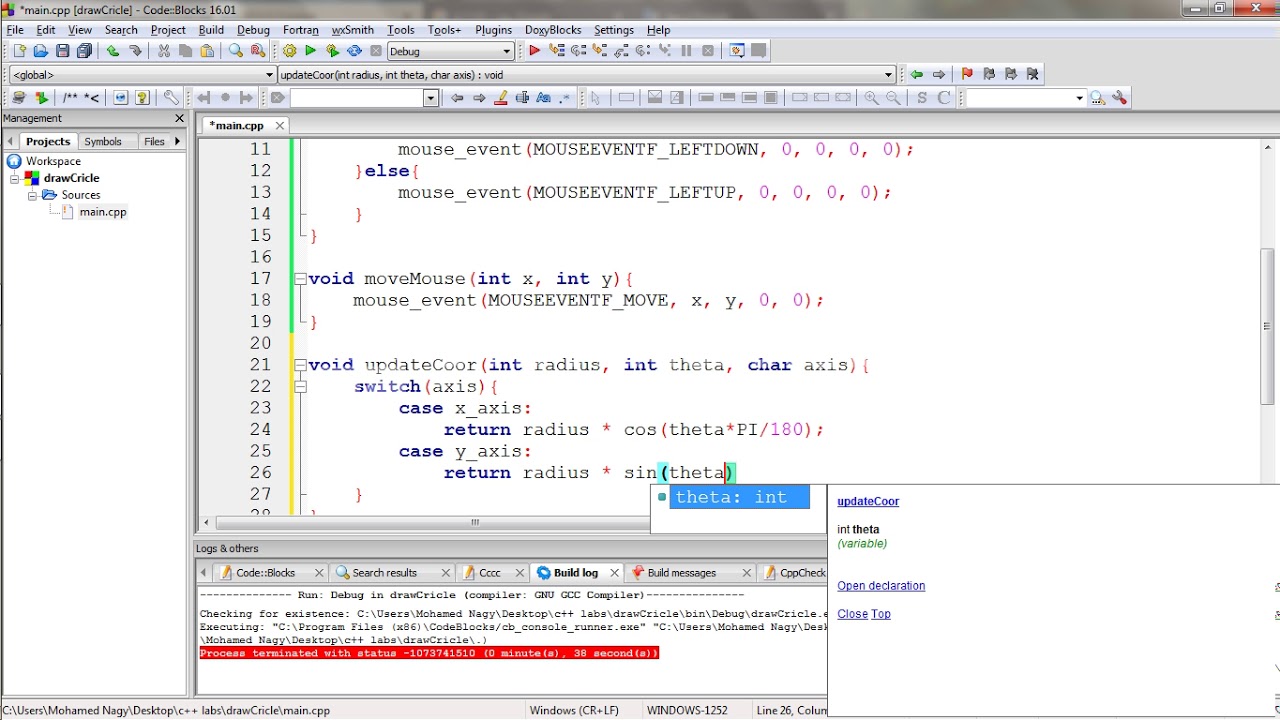Viewport: 1280px width, 720px height.
Task: Click the editor's vertical scrollbar thumb
Action: [1268, 326]
